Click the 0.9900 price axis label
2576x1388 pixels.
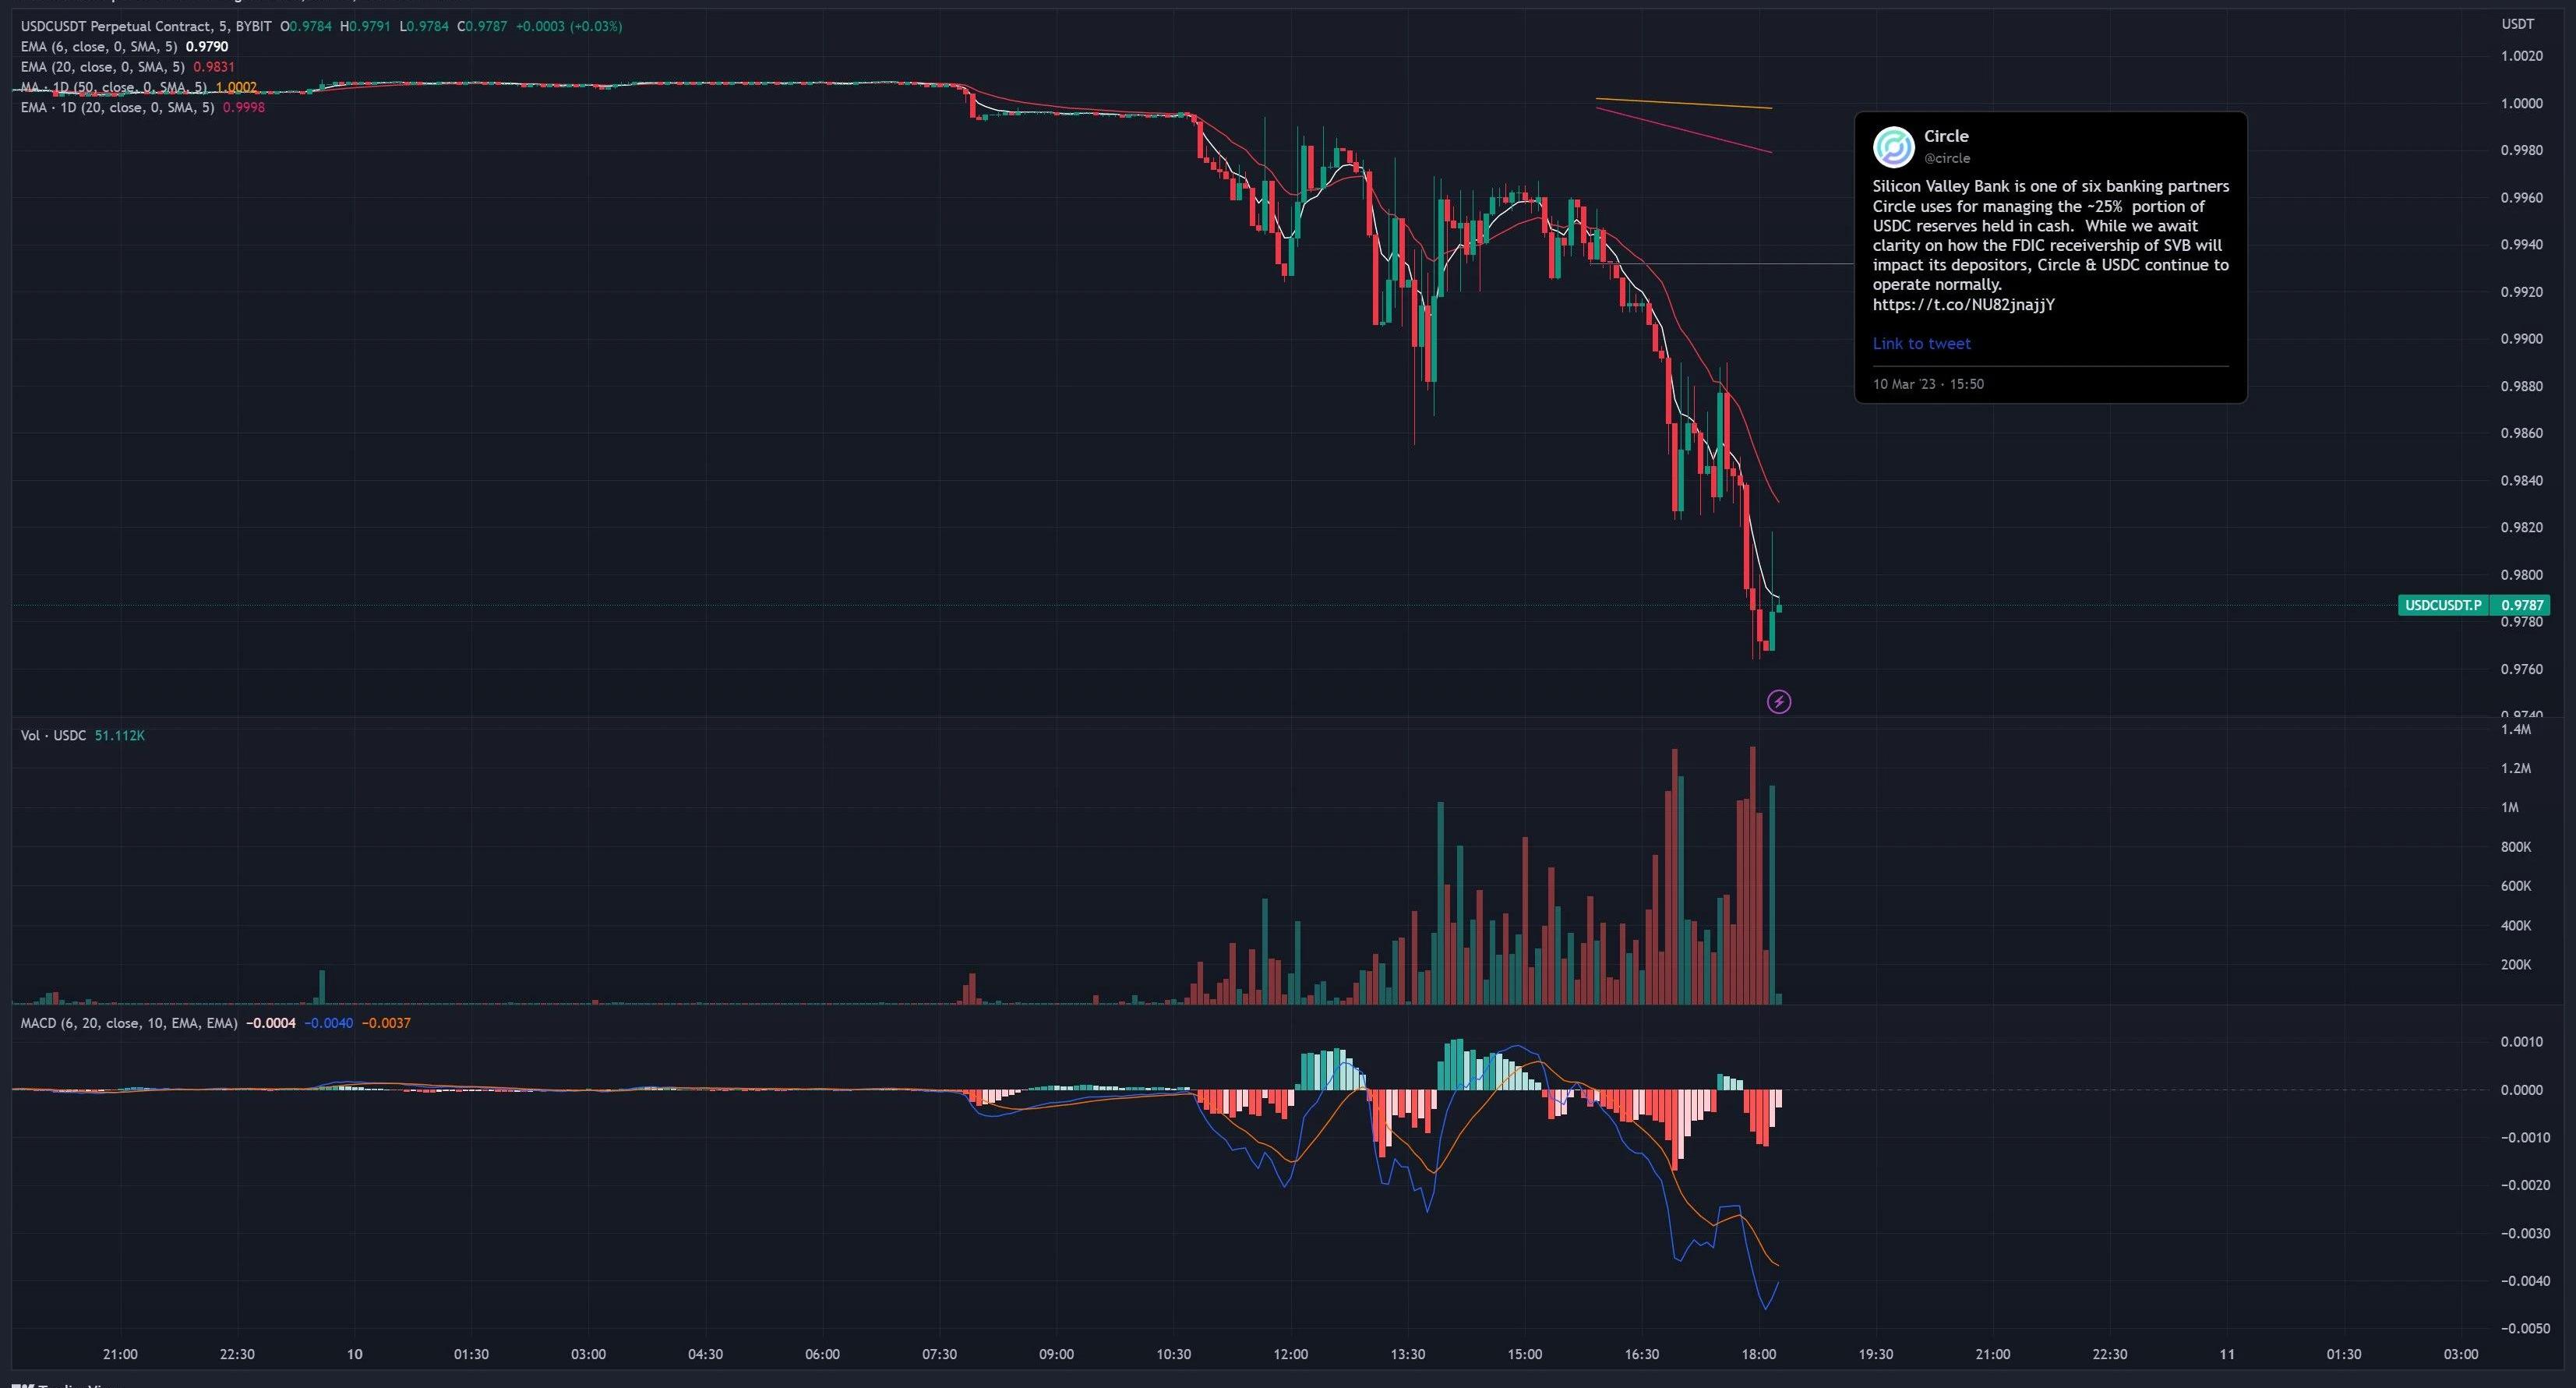click(x=2521, y=339)
